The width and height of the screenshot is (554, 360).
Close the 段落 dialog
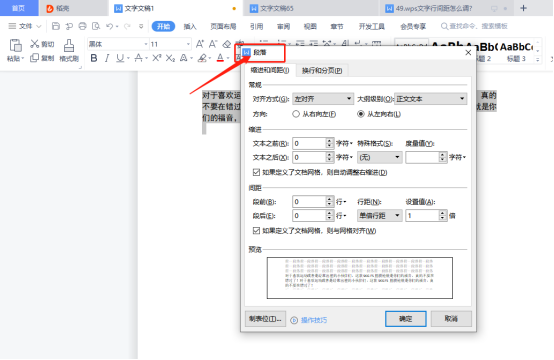pos(468,53)
